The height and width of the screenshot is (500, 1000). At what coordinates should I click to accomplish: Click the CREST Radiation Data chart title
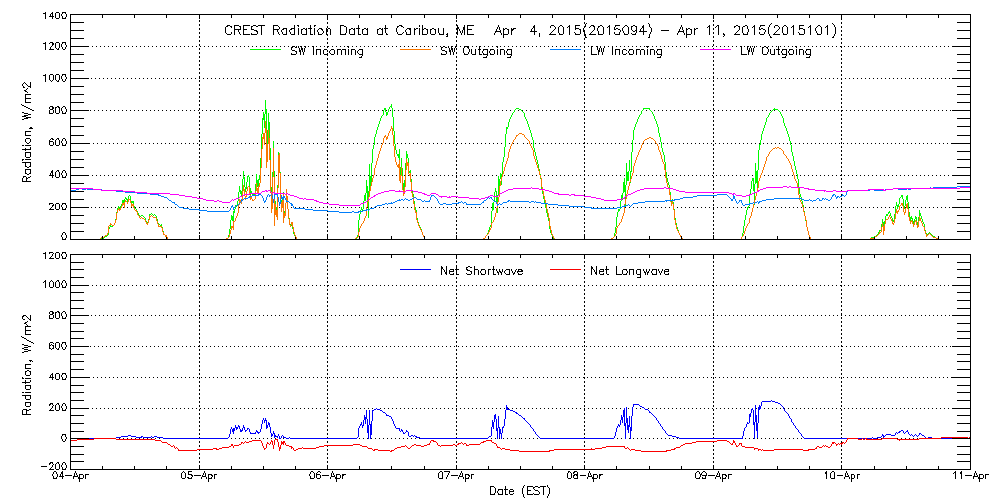531,31
